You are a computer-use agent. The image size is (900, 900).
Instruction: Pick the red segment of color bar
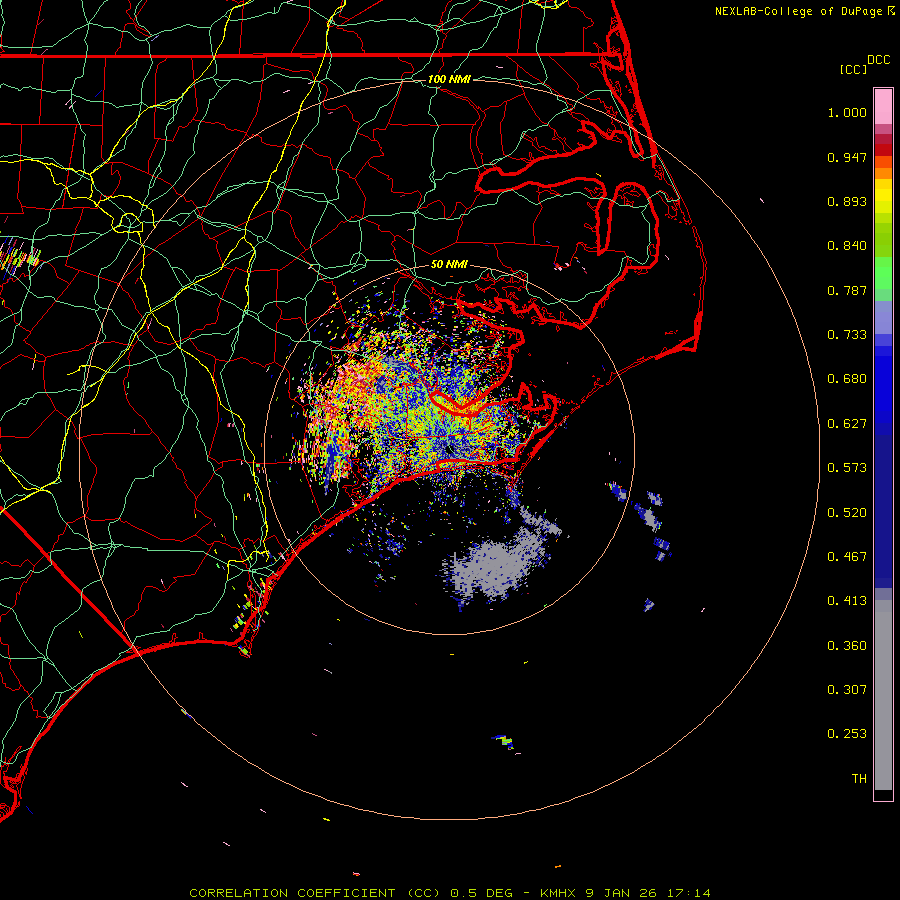[883, 150]
